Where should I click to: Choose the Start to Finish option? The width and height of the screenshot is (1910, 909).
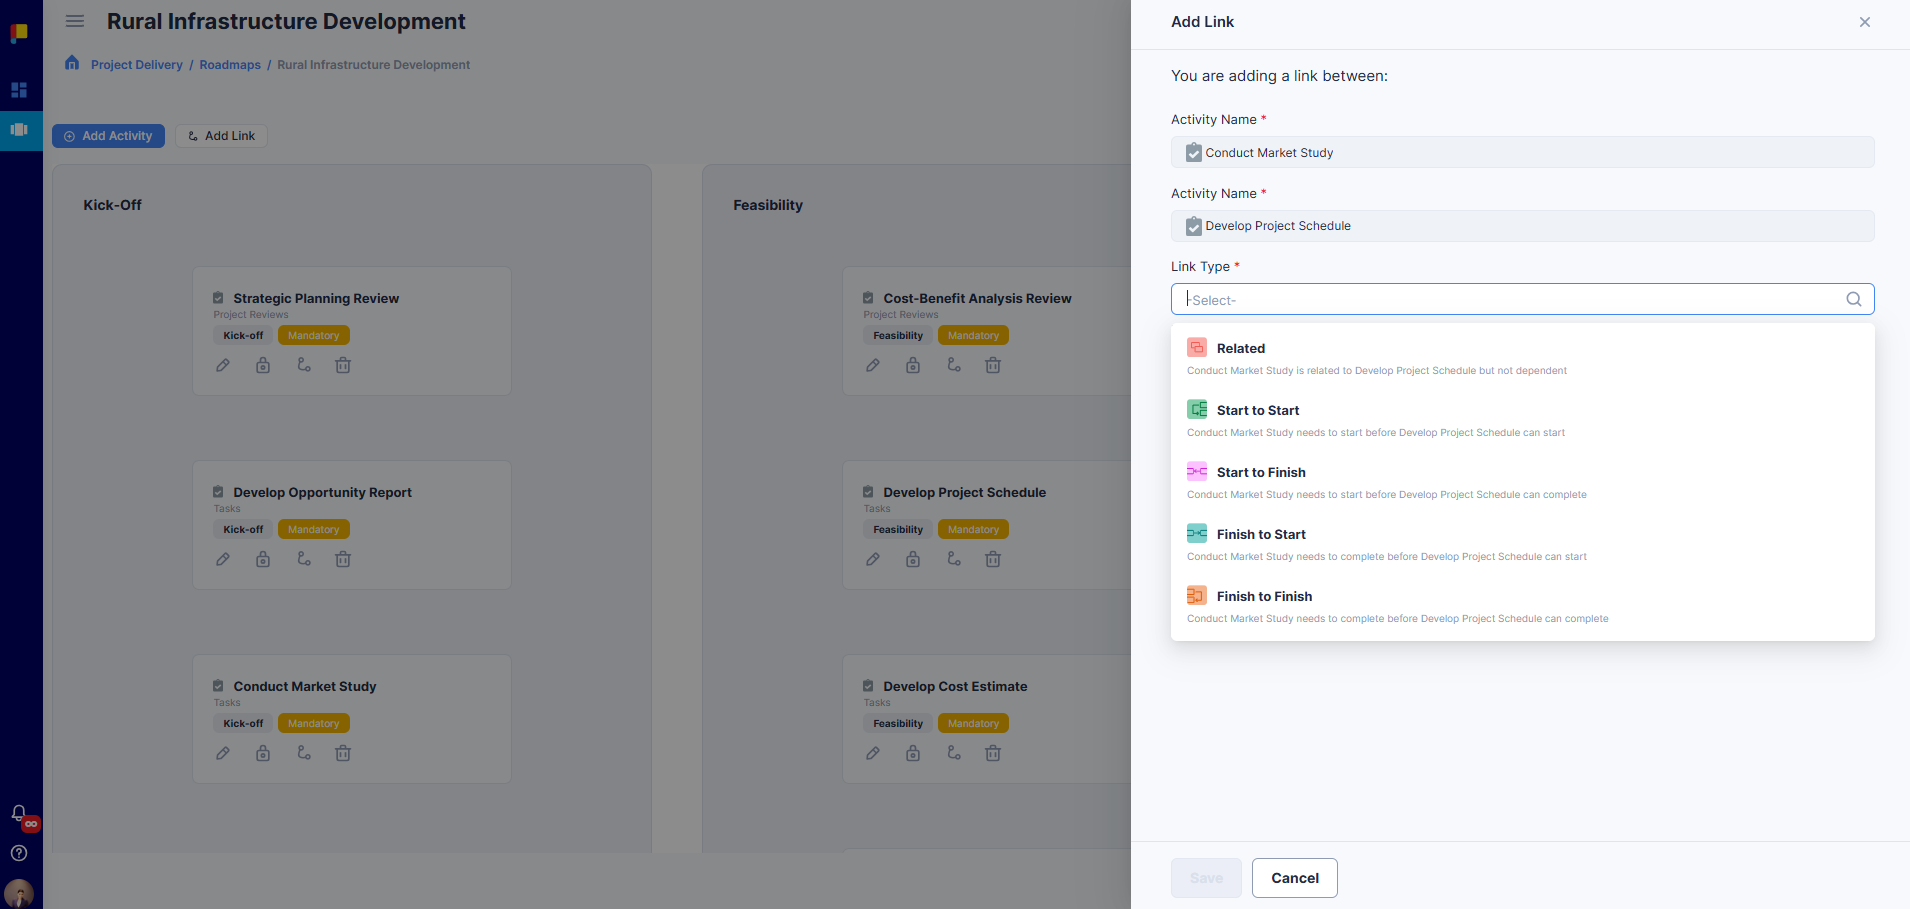point(1260,473)
